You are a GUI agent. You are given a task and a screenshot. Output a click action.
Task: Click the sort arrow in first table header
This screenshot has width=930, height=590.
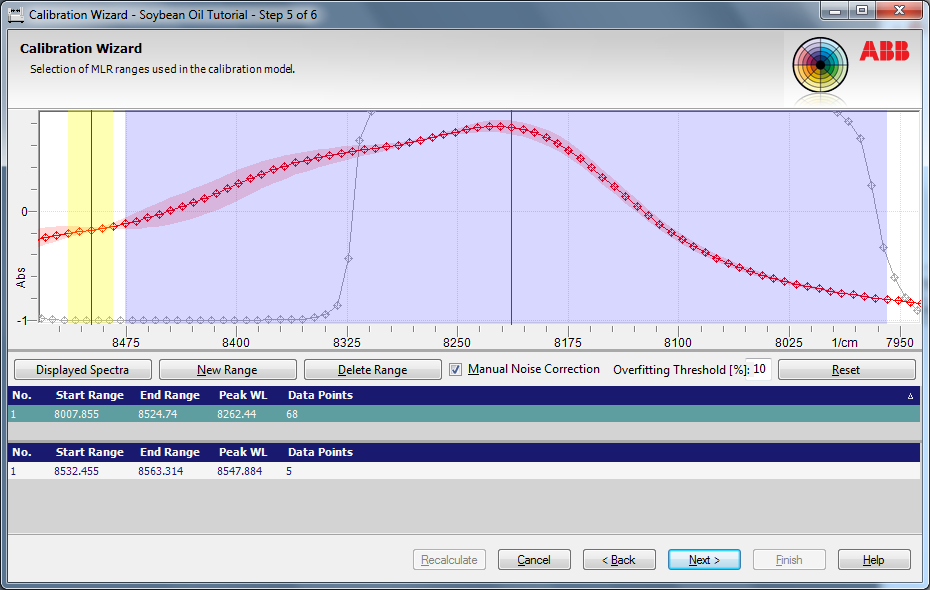910,396
